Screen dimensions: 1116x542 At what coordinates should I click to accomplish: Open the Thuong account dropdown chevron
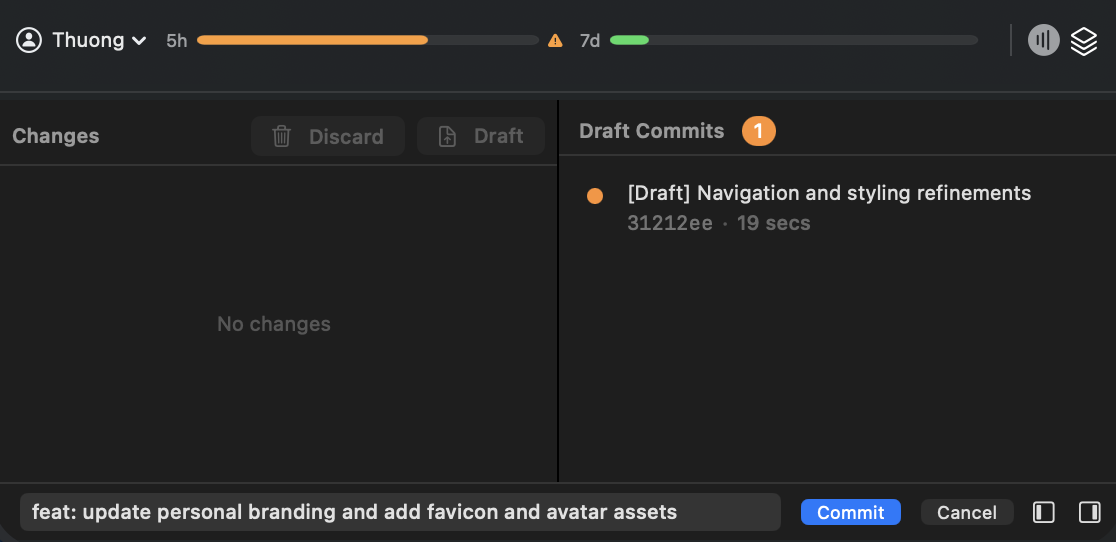139,41
